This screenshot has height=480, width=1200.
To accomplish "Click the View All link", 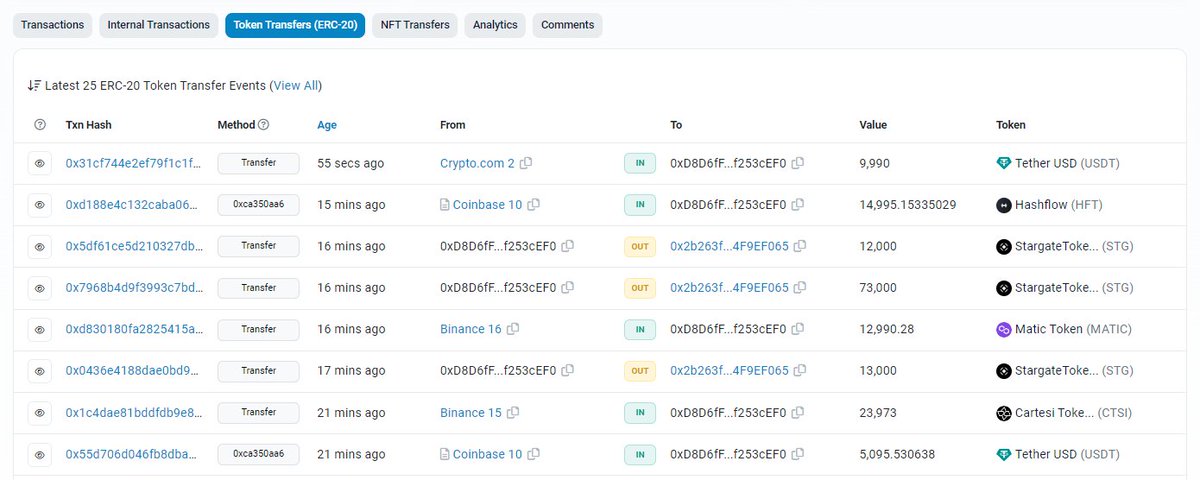I will [x=296, y=86].
